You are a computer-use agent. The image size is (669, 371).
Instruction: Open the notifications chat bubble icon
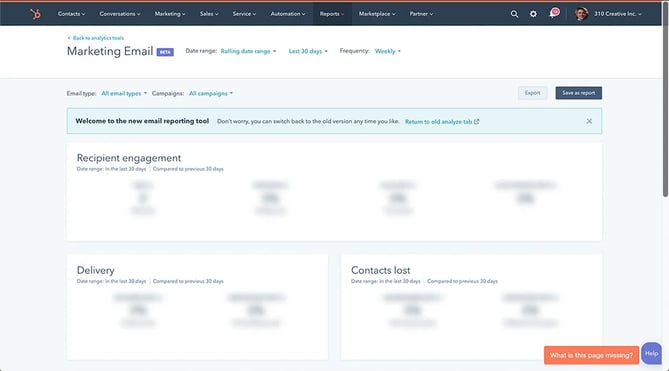pyautogui.click(x=554, y=13)
